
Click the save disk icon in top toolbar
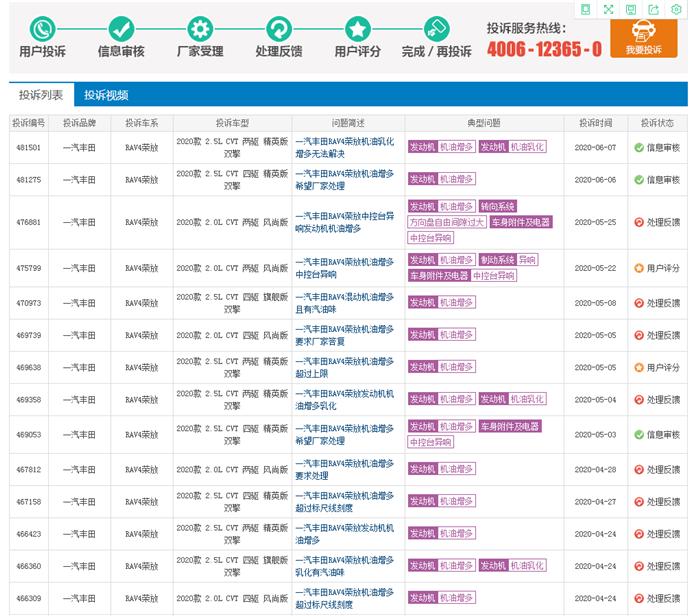pyautogui.click(x=631, y=9)
